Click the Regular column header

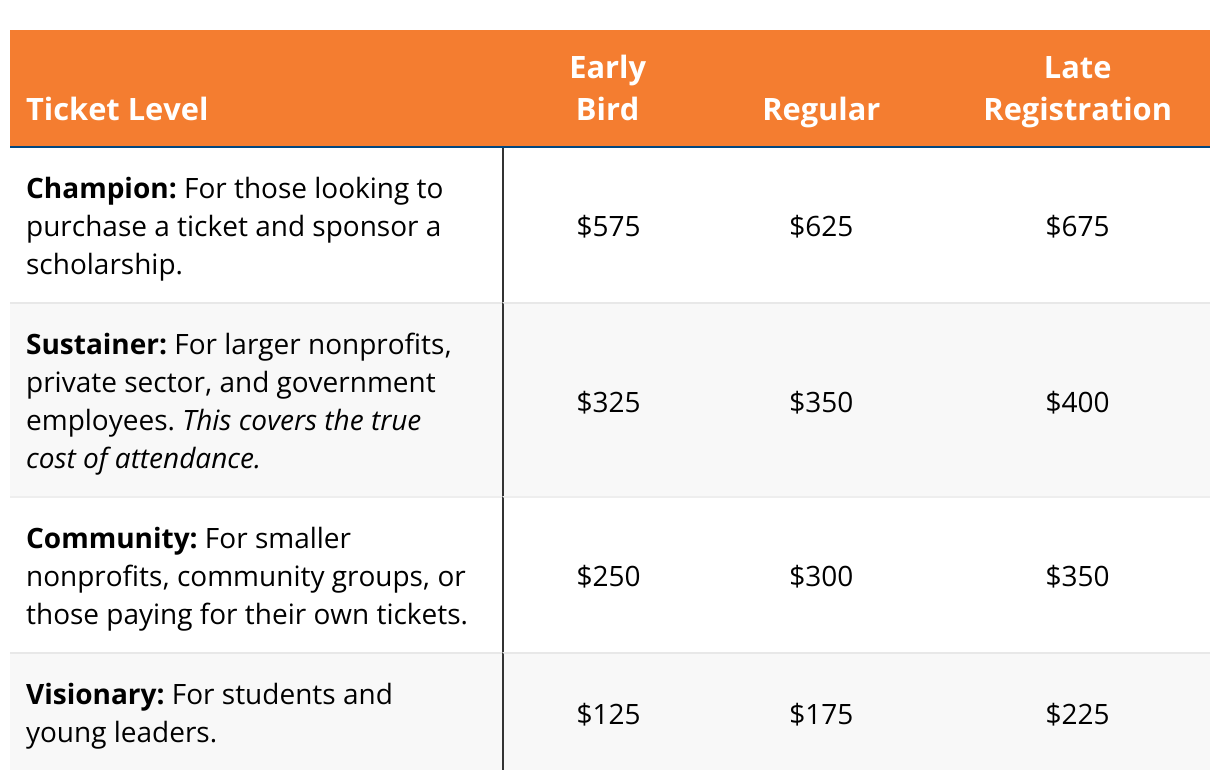(821, 108)
